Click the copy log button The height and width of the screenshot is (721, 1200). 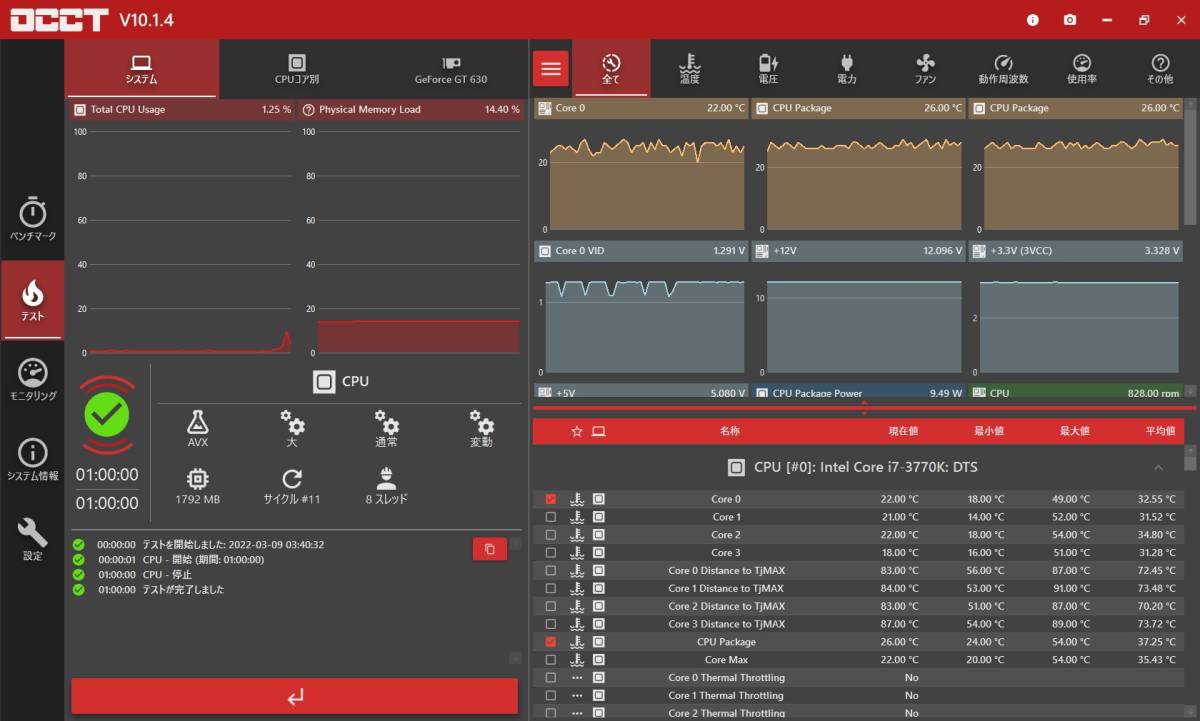point(489,549)
